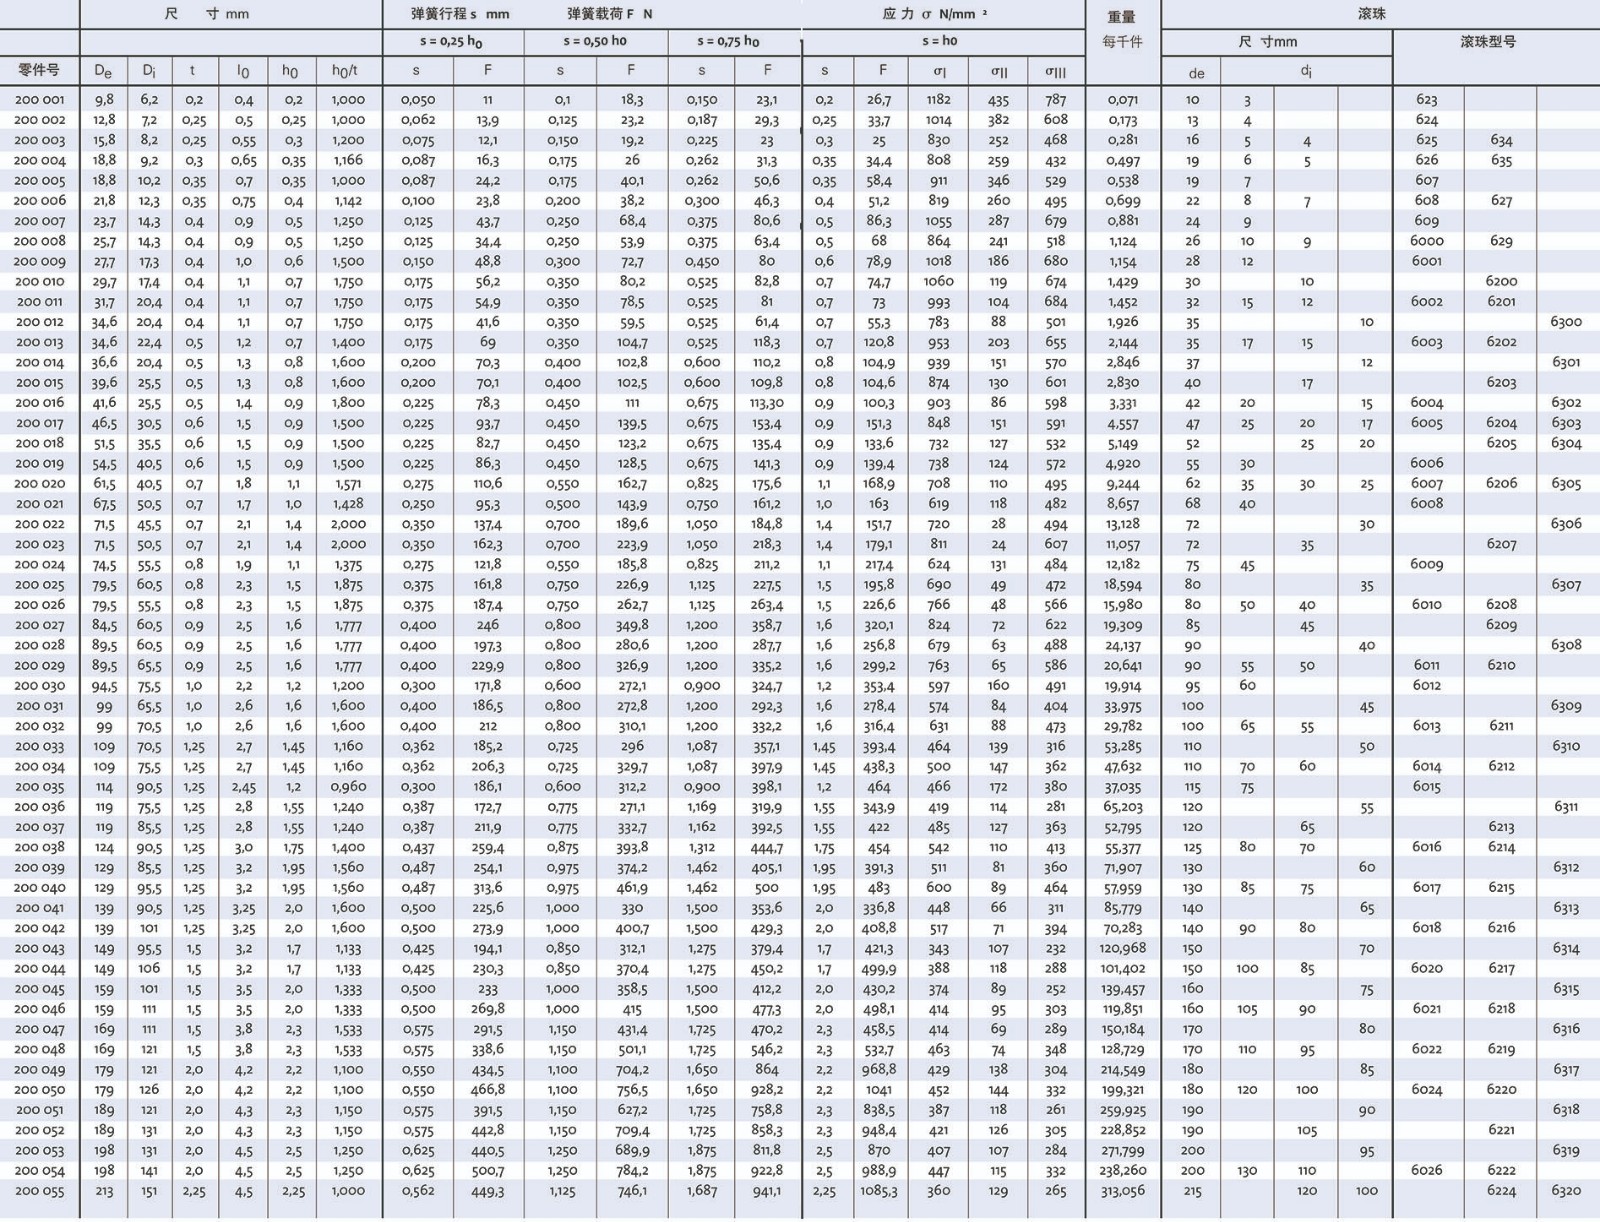This screenshot has width=1600, height=1222.
Task: Click part number 200 055 cell
Action: pyautogui.click(x=39, y=1191)
